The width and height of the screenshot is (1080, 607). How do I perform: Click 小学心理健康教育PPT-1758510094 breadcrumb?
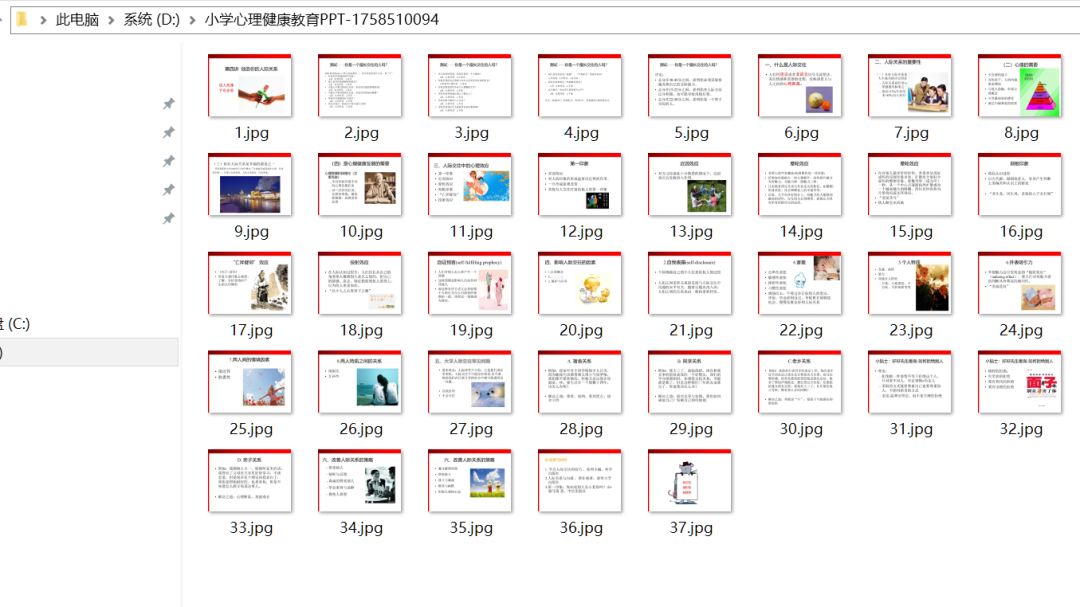tap(322, 19)
